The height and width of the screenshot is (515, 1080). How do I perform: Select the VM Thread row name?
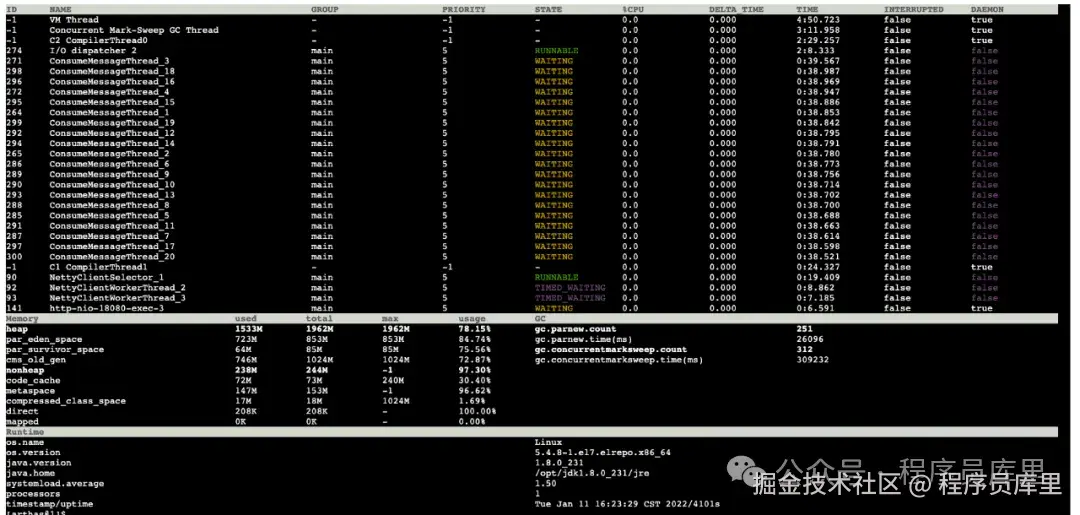coord(74,20)
